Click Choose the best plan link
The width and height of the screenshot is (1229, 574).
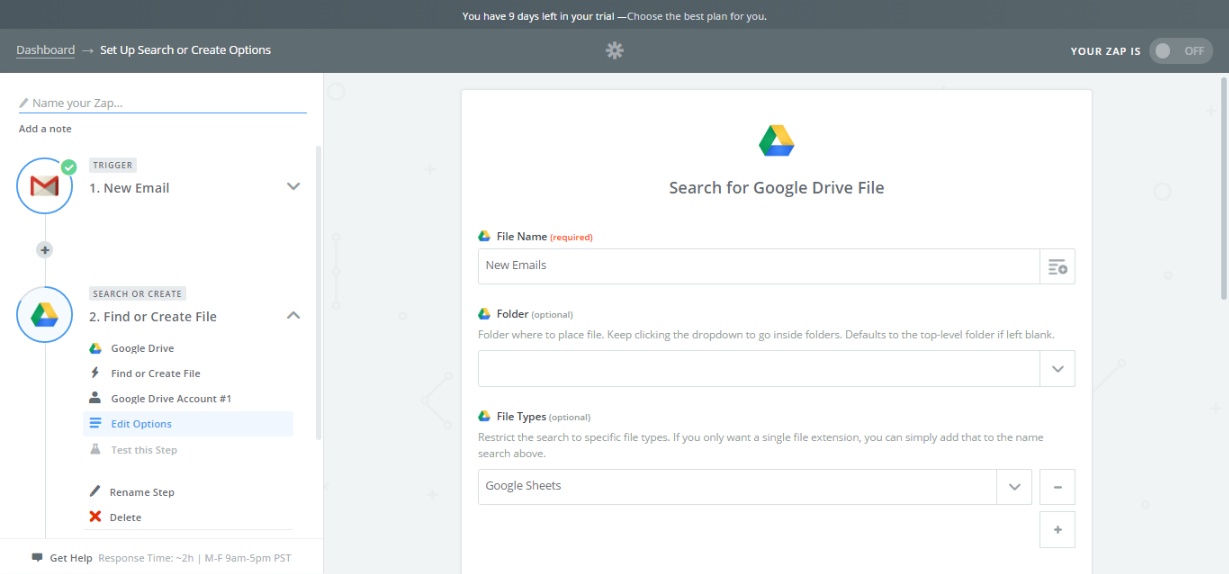click(698, 16)
